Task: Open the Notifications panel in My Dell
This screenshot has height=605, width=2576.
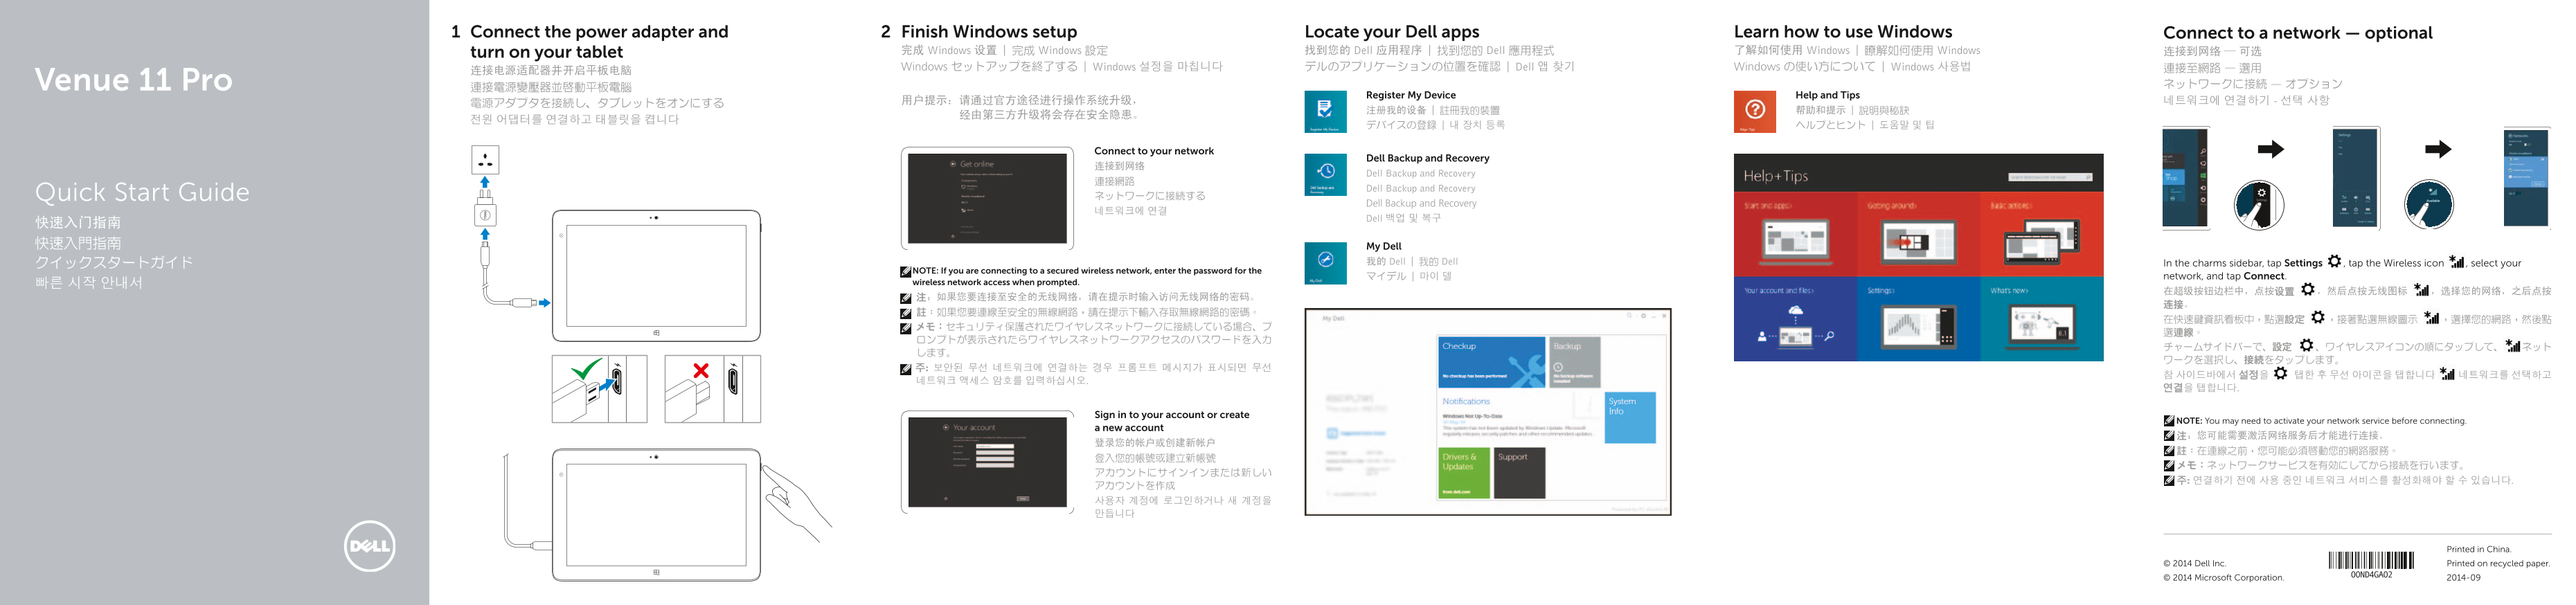Action: [x=1519, y=417]
